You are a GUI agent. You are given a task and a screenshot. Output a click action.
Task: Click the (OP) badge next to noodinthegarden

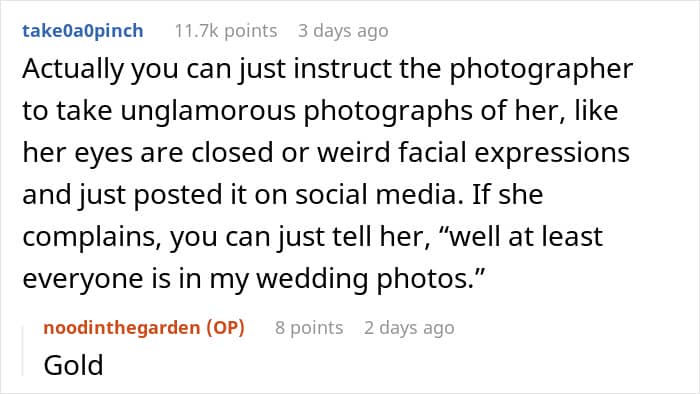click(225, 328)
